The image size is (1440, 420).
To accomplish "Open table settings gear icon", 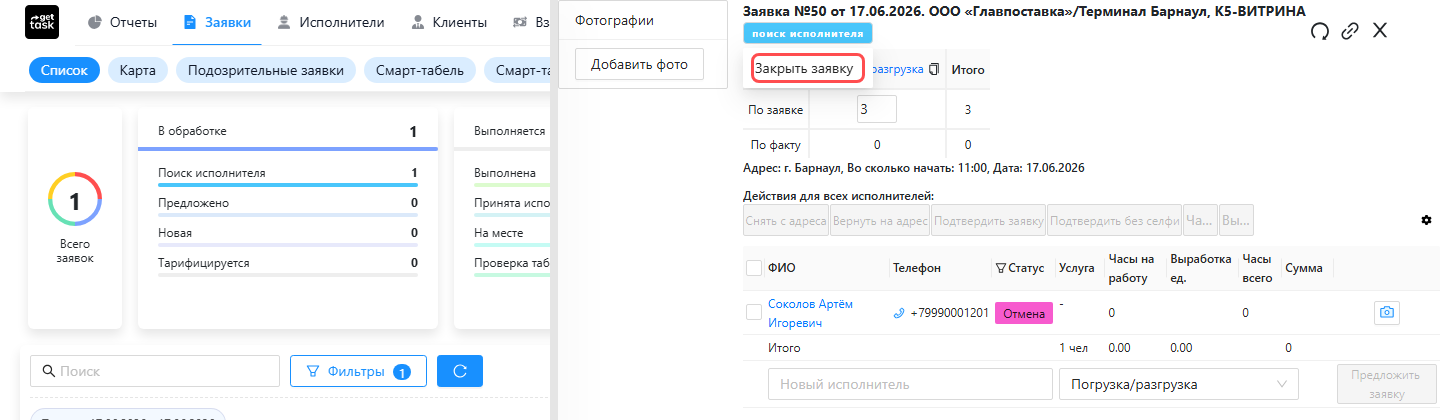I will [x=1426, y=219].
